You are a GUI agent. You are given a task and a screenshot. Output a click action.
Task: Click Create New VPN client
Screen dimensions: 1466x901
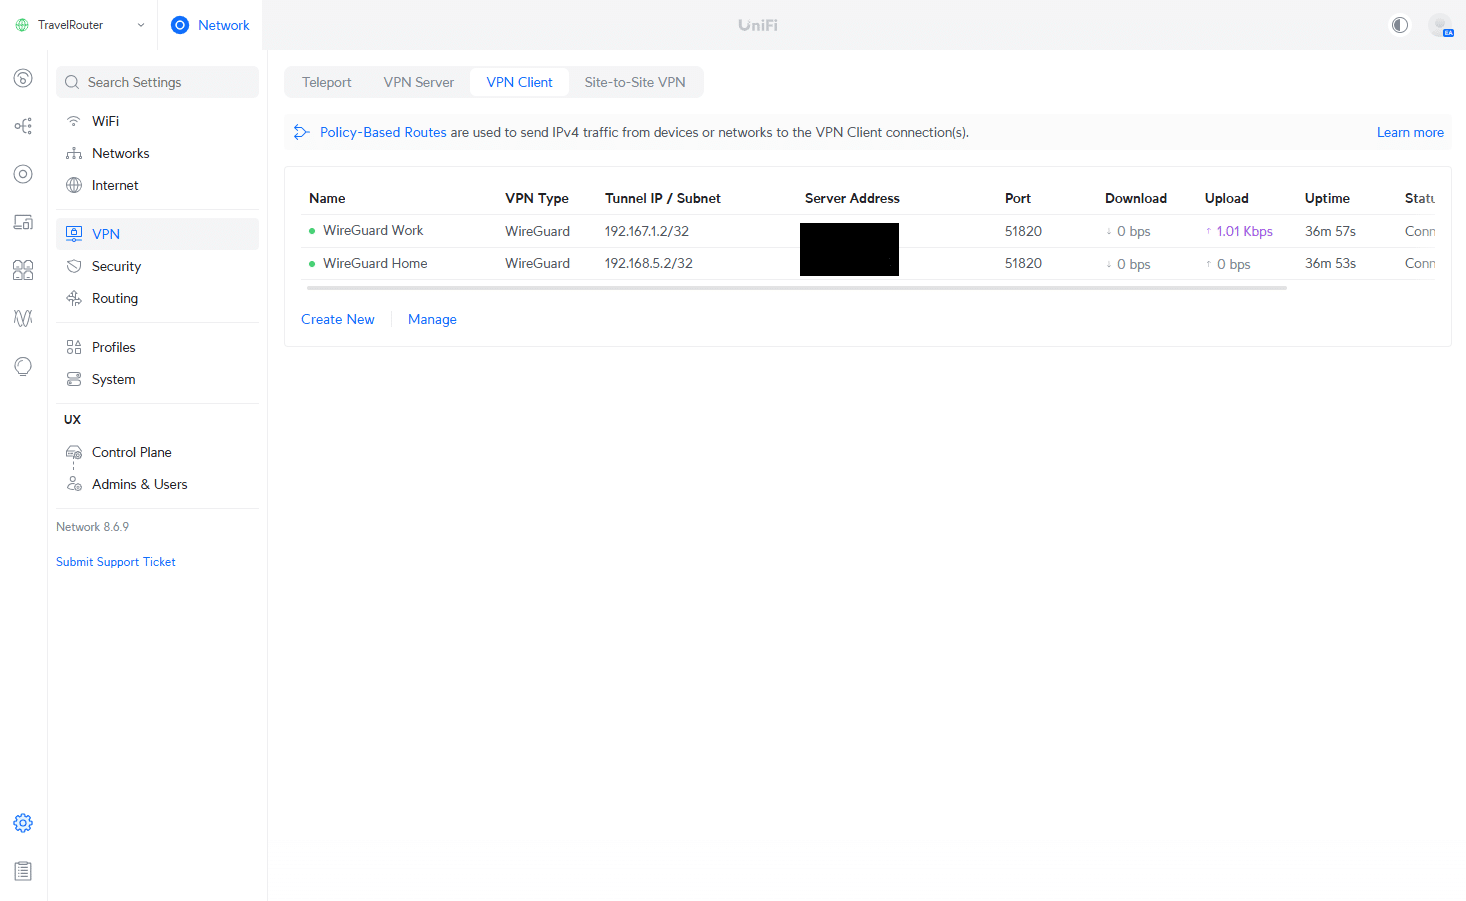[338, 319]
